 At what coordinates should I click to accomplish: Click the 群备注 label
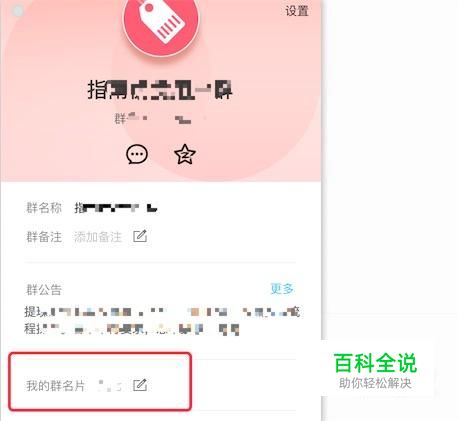coord(44,237)
